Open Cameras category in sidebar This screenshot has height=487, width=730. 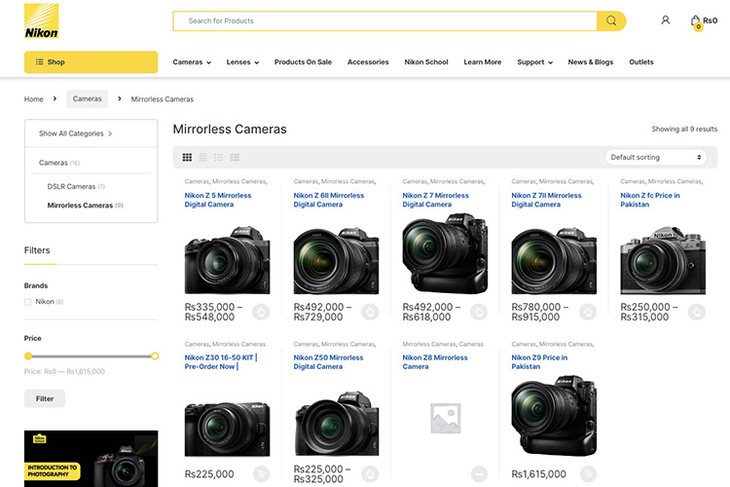(53, 163)
